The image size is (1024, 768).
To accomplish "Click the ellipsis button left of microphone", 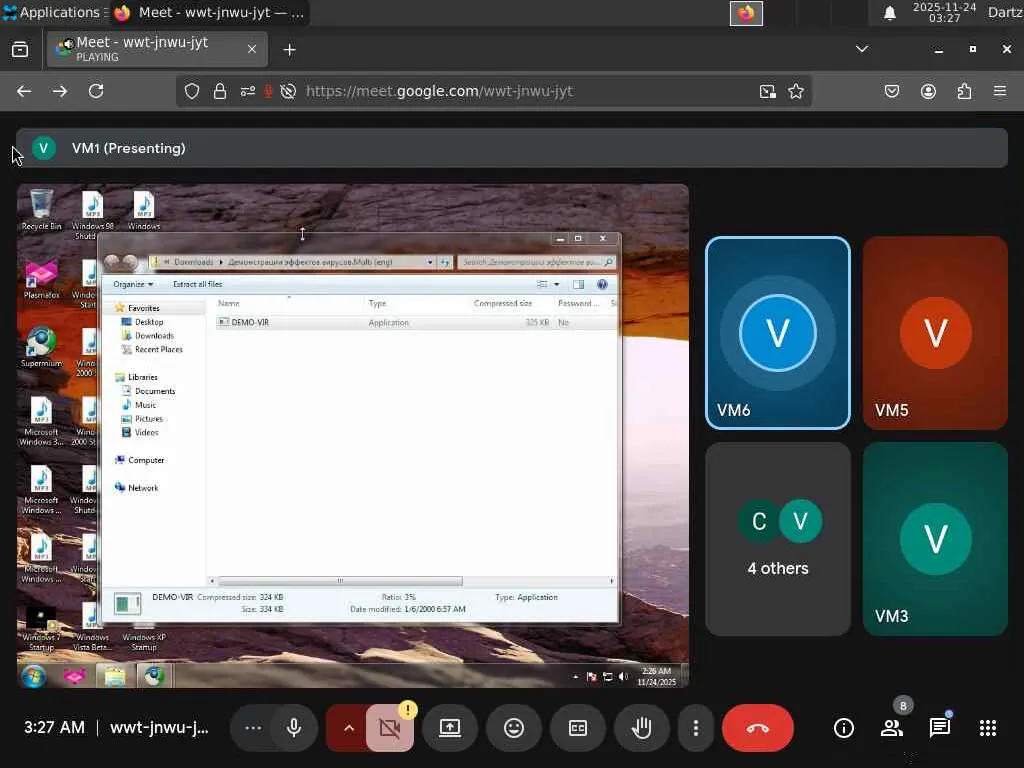I will tap(253, 728).
